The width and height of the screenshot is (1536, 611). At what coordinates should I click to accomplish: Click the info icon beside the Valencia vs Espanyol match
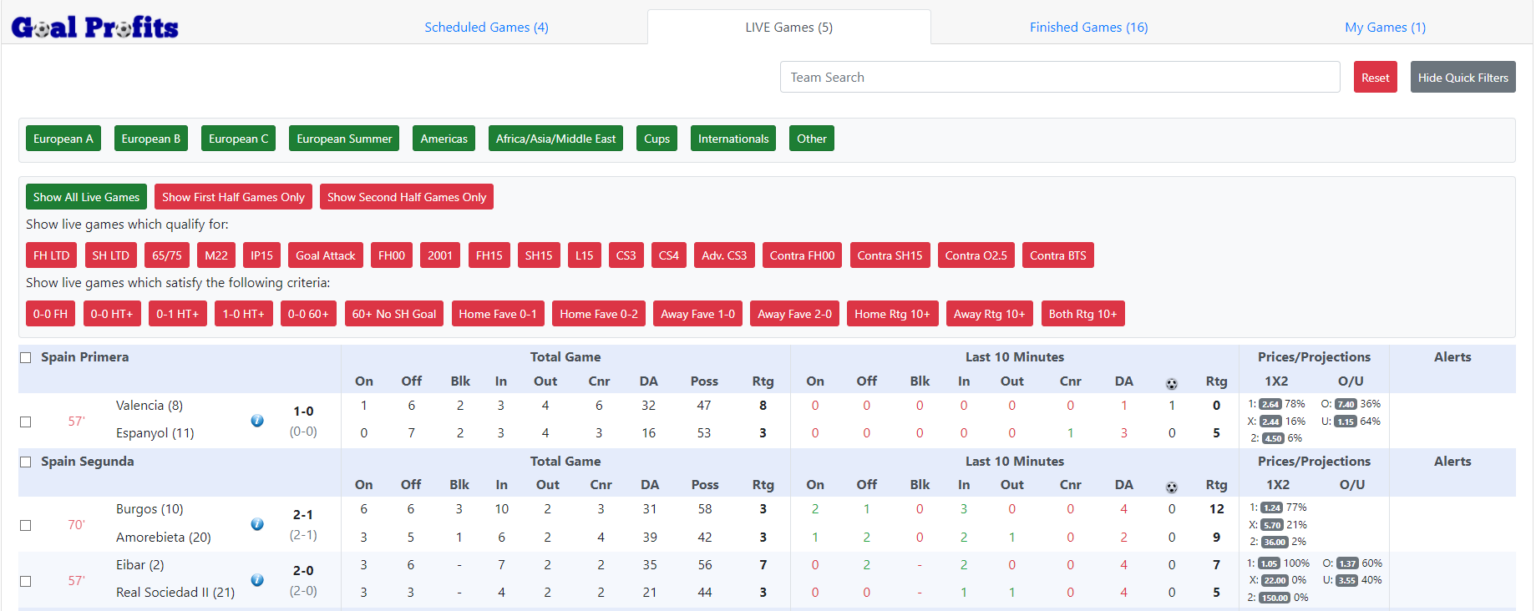click(257, 421)
